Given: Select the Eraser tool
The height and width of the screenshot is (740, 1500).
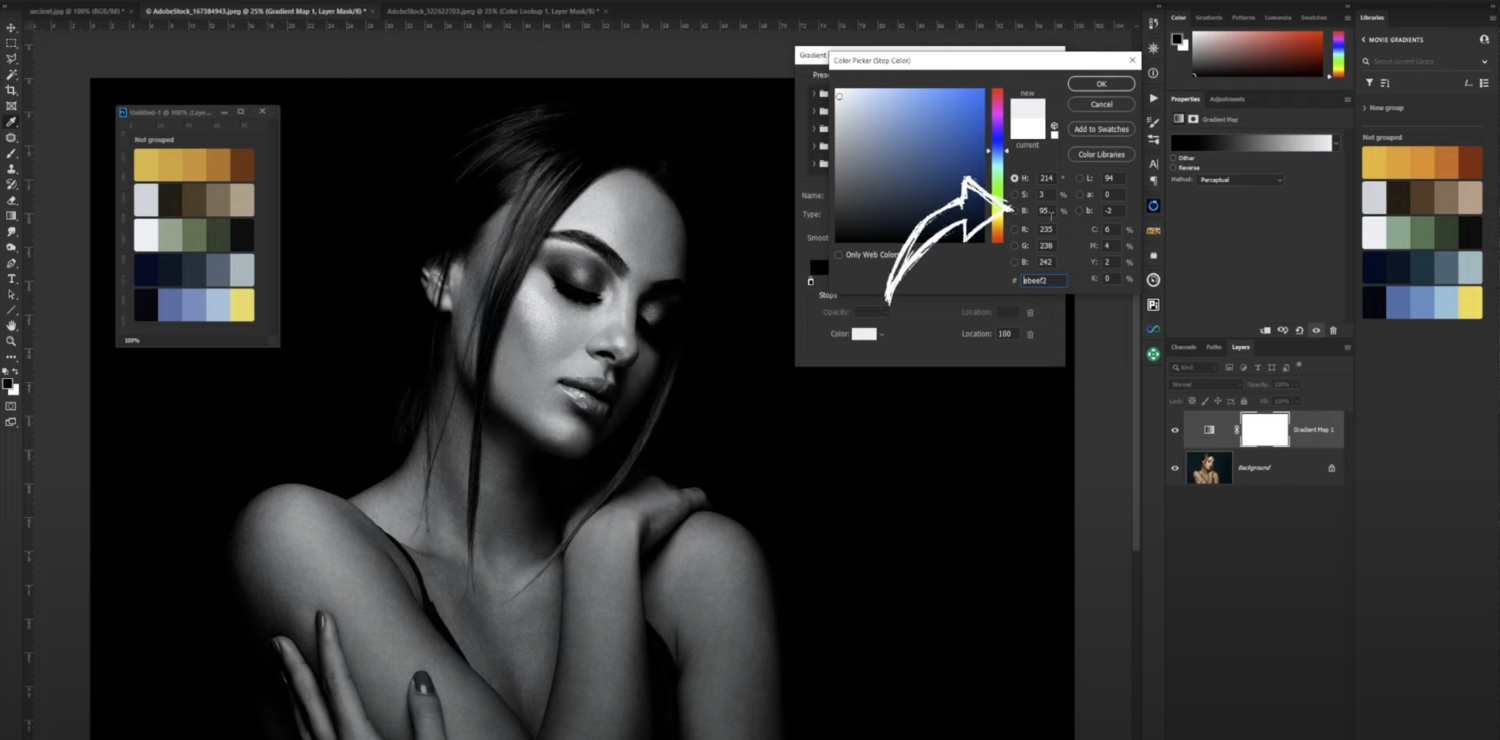Looking at the screenshot, I should click(x=11, y=200).
